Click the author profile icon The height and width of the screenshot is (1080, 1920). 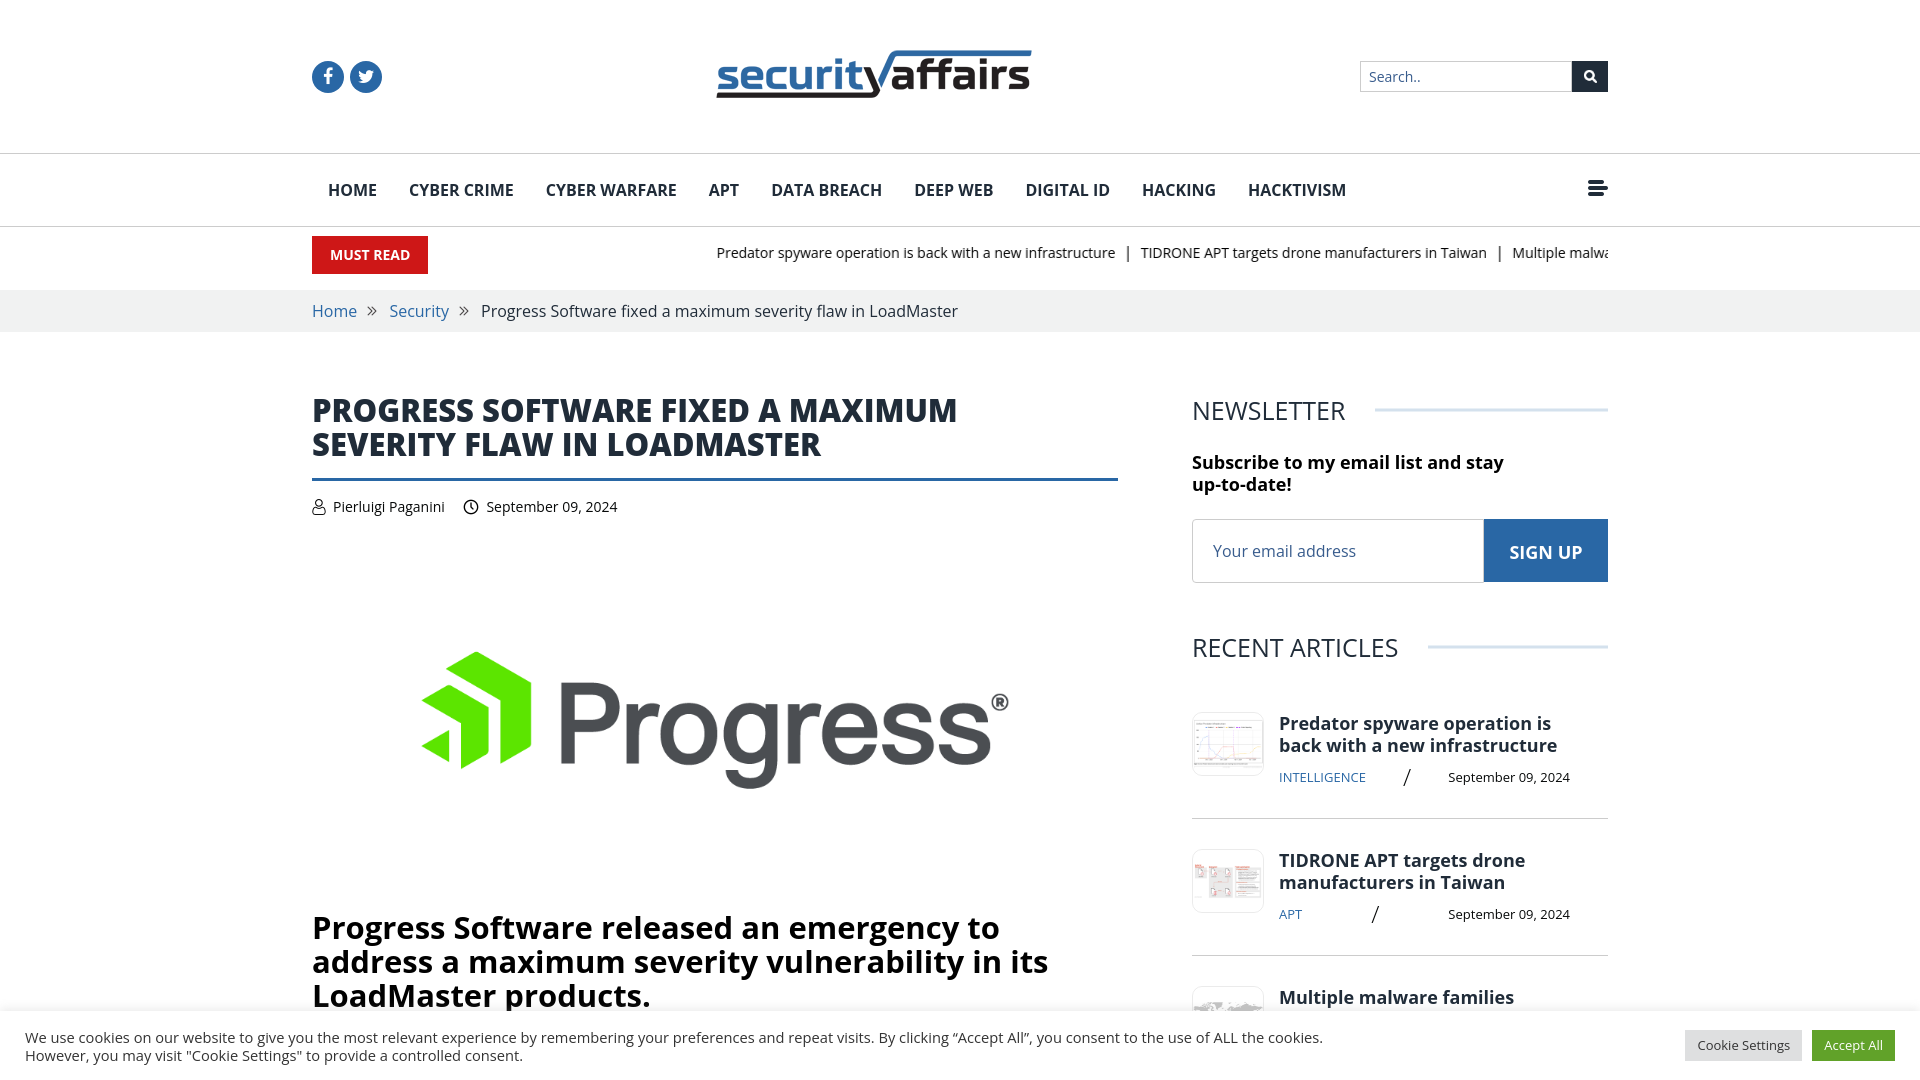(x=319, y=506)
